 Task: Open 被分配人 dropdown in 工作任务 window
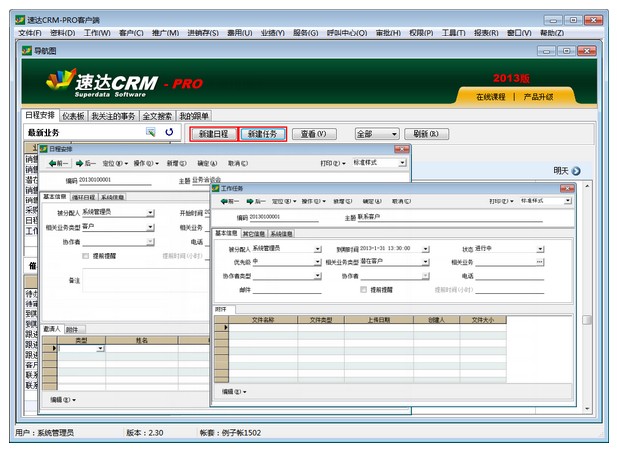pyautogui.click(x=317, y=249)
